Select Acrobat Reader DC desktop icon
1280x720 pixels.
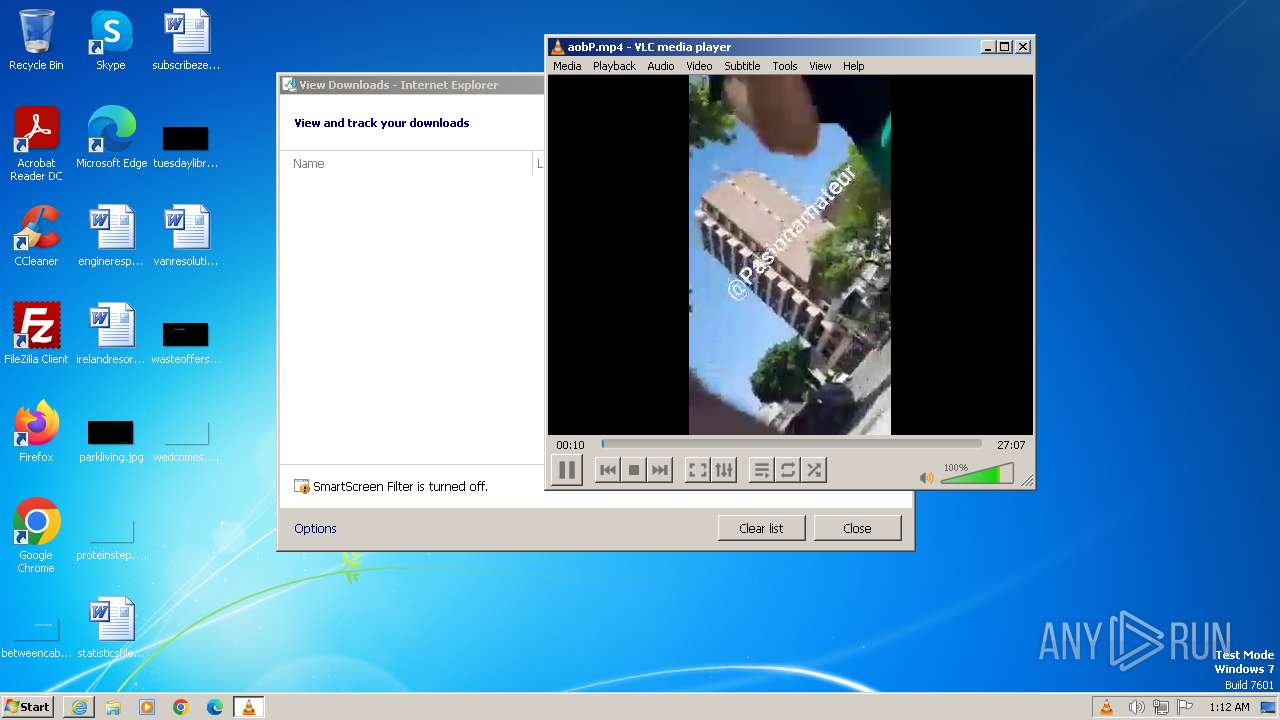click(x=36, y=145)
